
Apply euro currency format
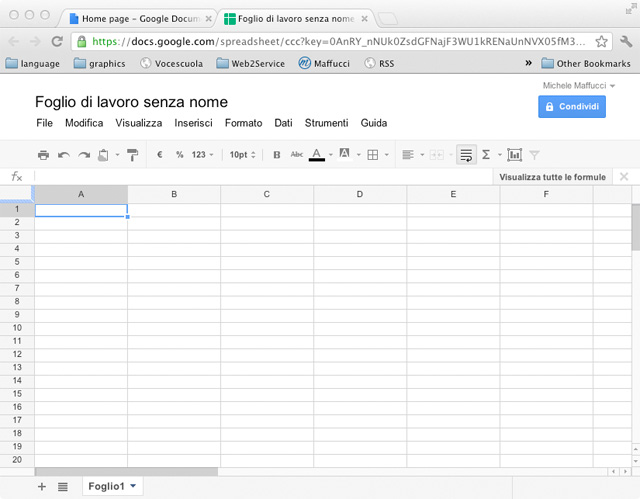160,155
